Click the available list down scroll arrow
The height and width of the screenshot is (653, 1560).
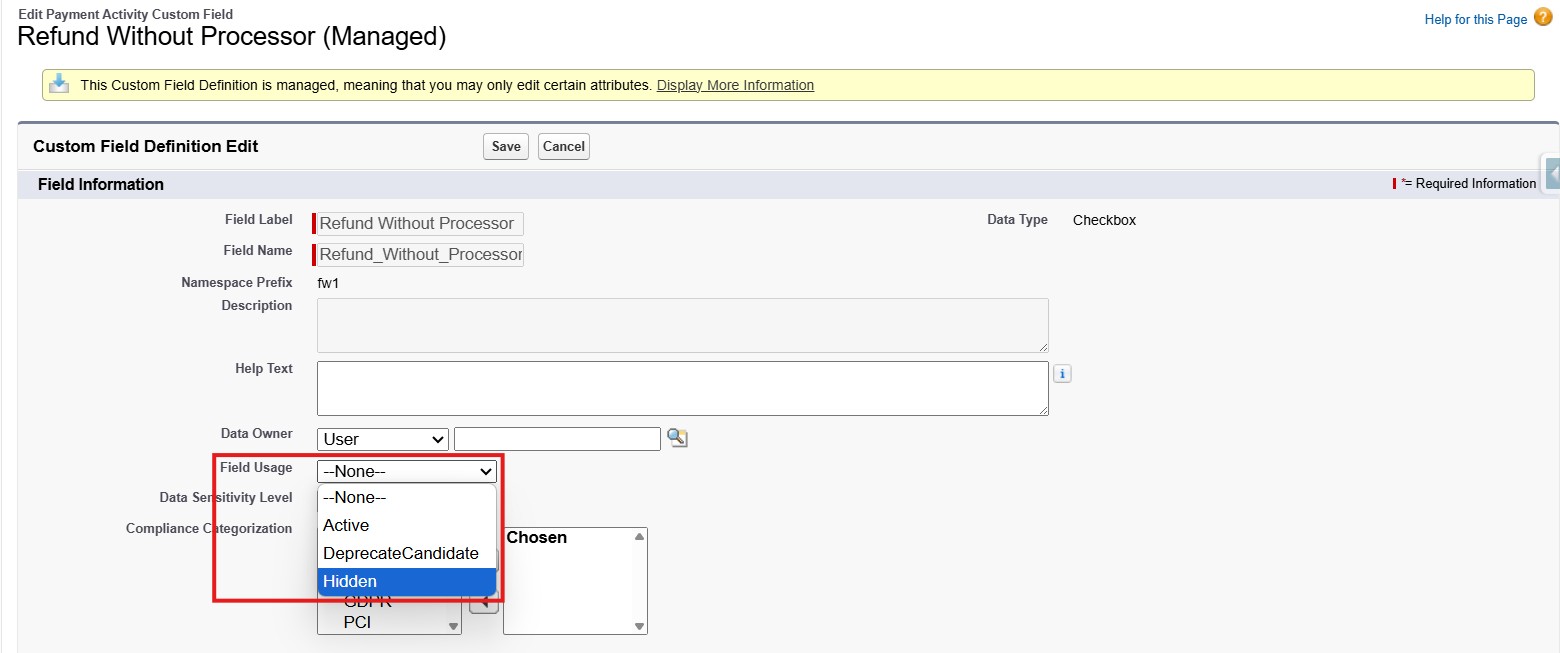tap(454, 626)
